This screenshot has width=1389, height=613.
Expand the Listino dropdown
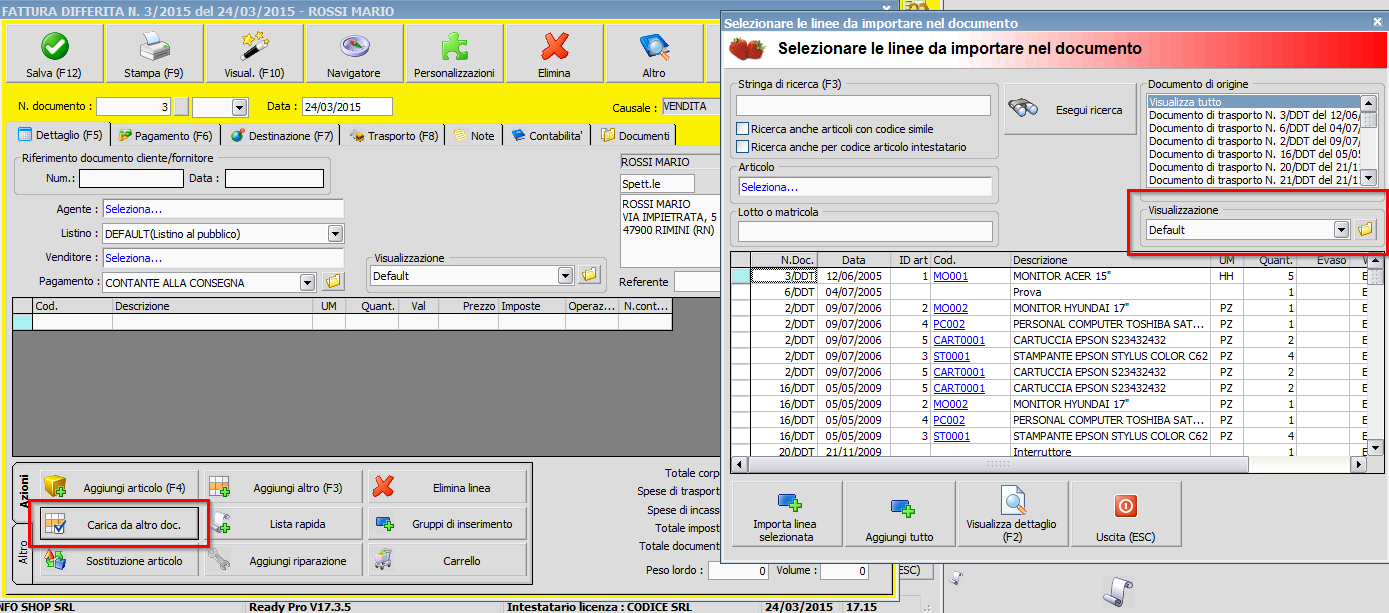[x=335, y=234]
